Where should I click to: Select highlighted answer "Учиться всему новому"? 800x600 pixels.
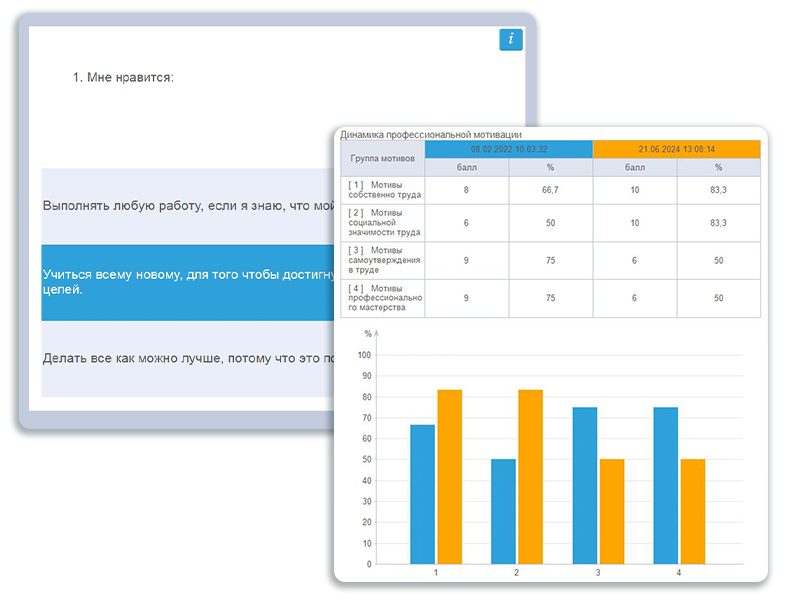[x=187, y=282]
